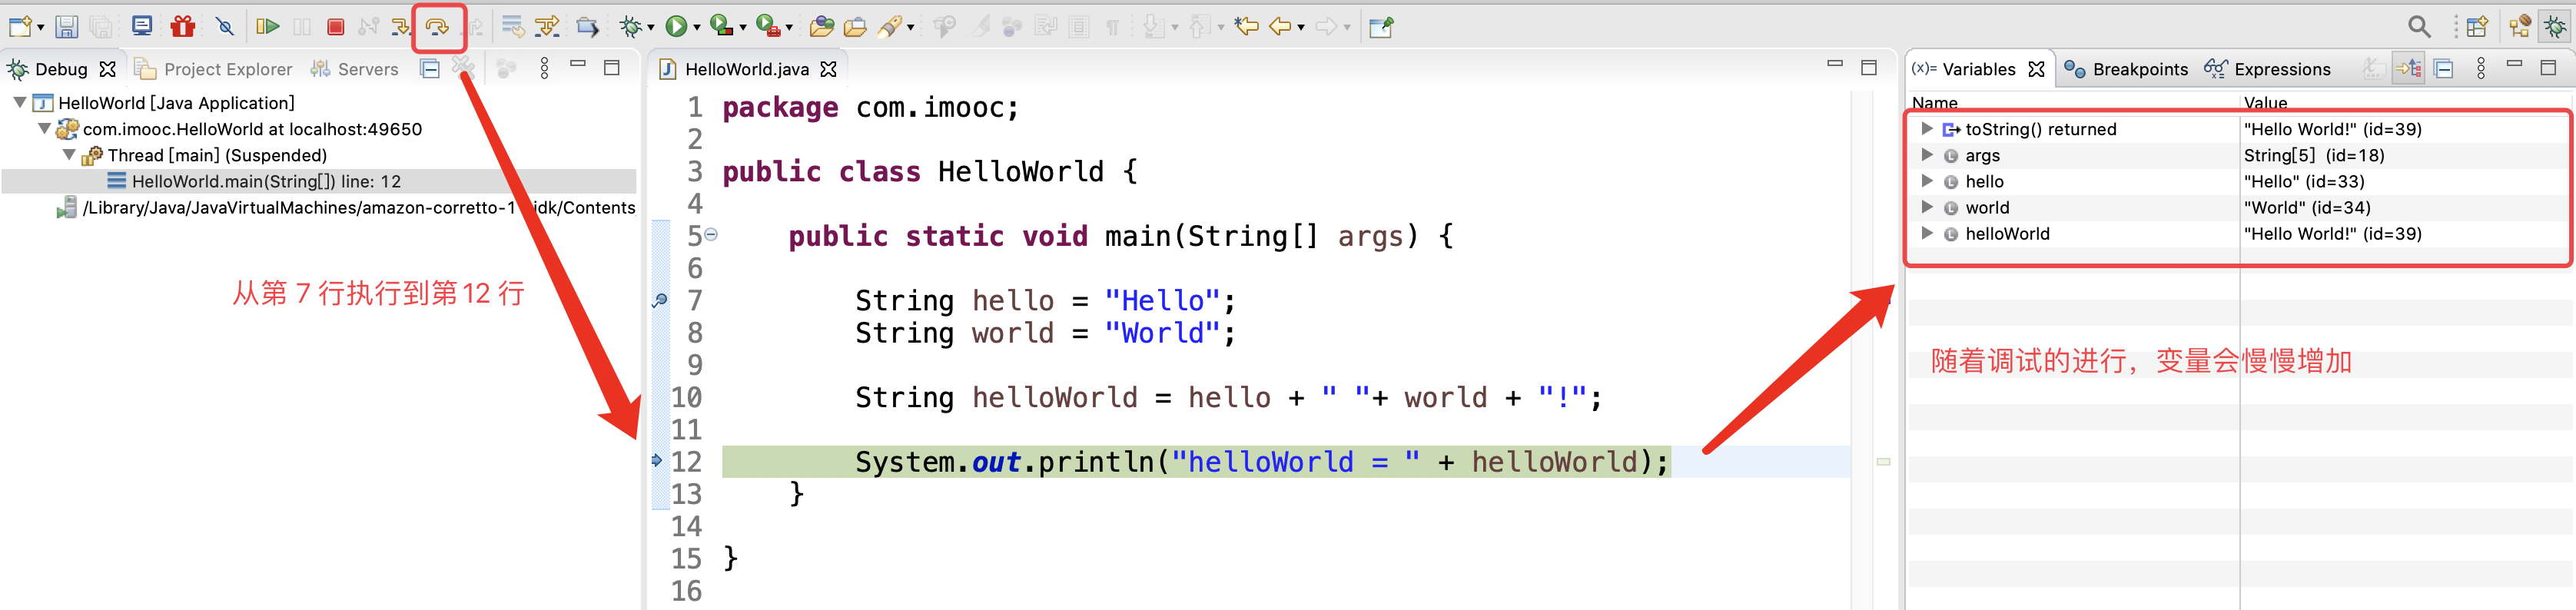Open the External Tools dropdown arrow
Image resolution: width=2576 pixels, height=610 pixels.
(x=789, y=28)
